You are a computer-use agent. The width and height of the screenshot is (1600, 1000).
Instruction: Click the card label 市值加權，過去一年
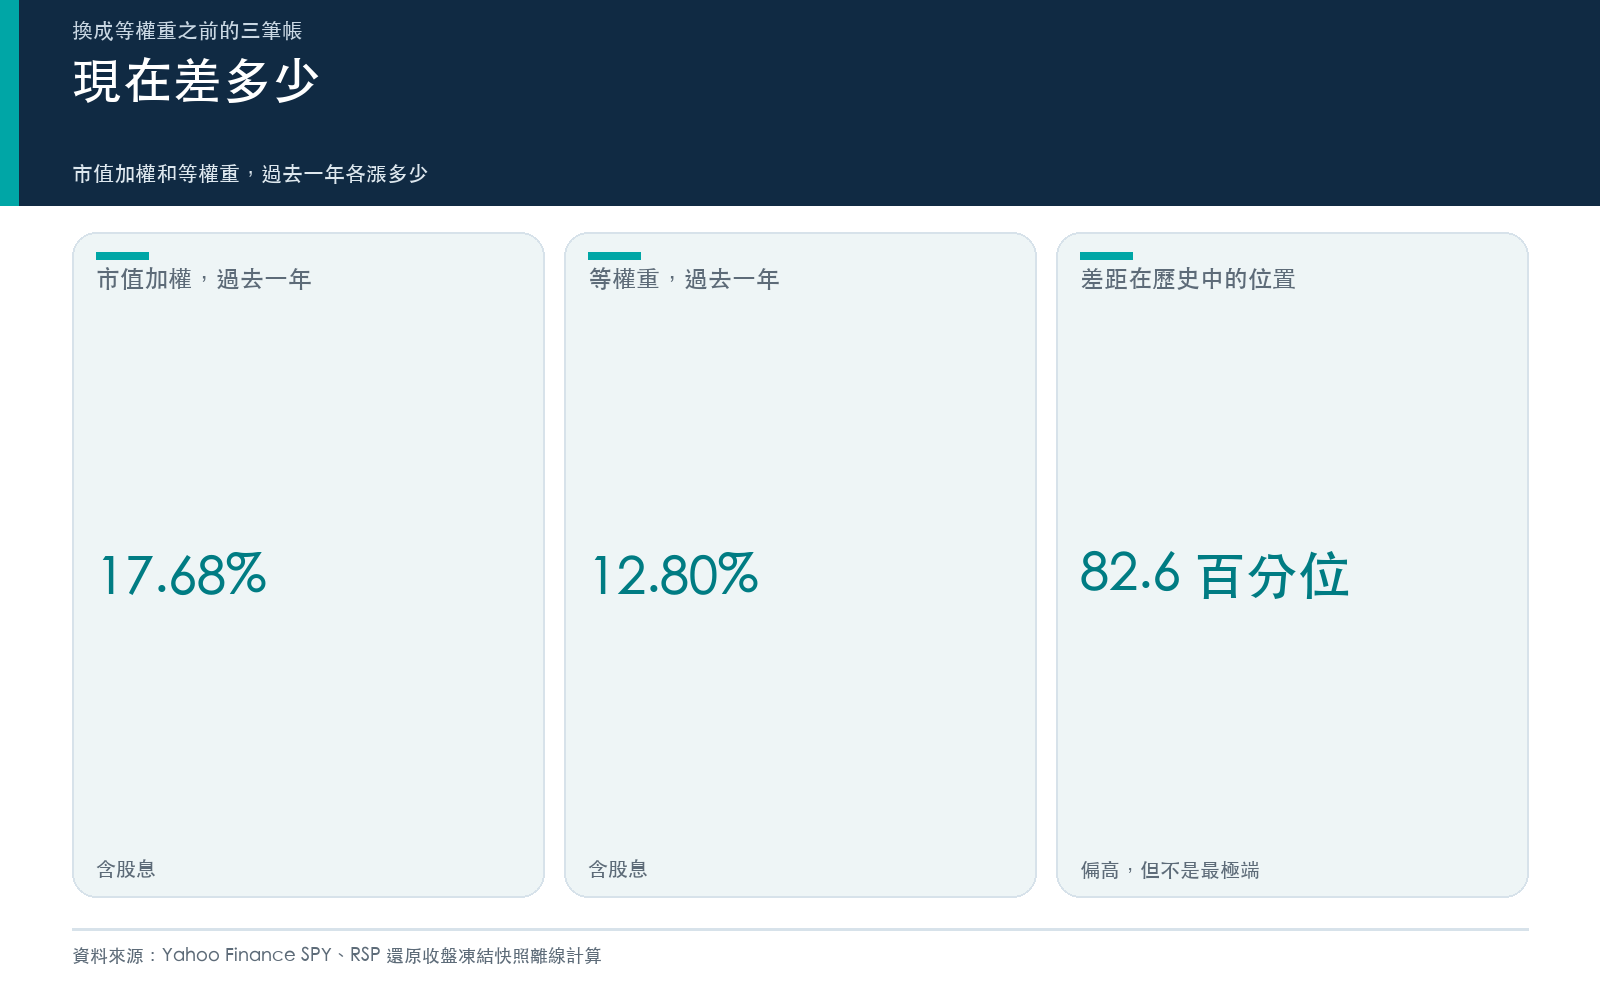point(204,279)
